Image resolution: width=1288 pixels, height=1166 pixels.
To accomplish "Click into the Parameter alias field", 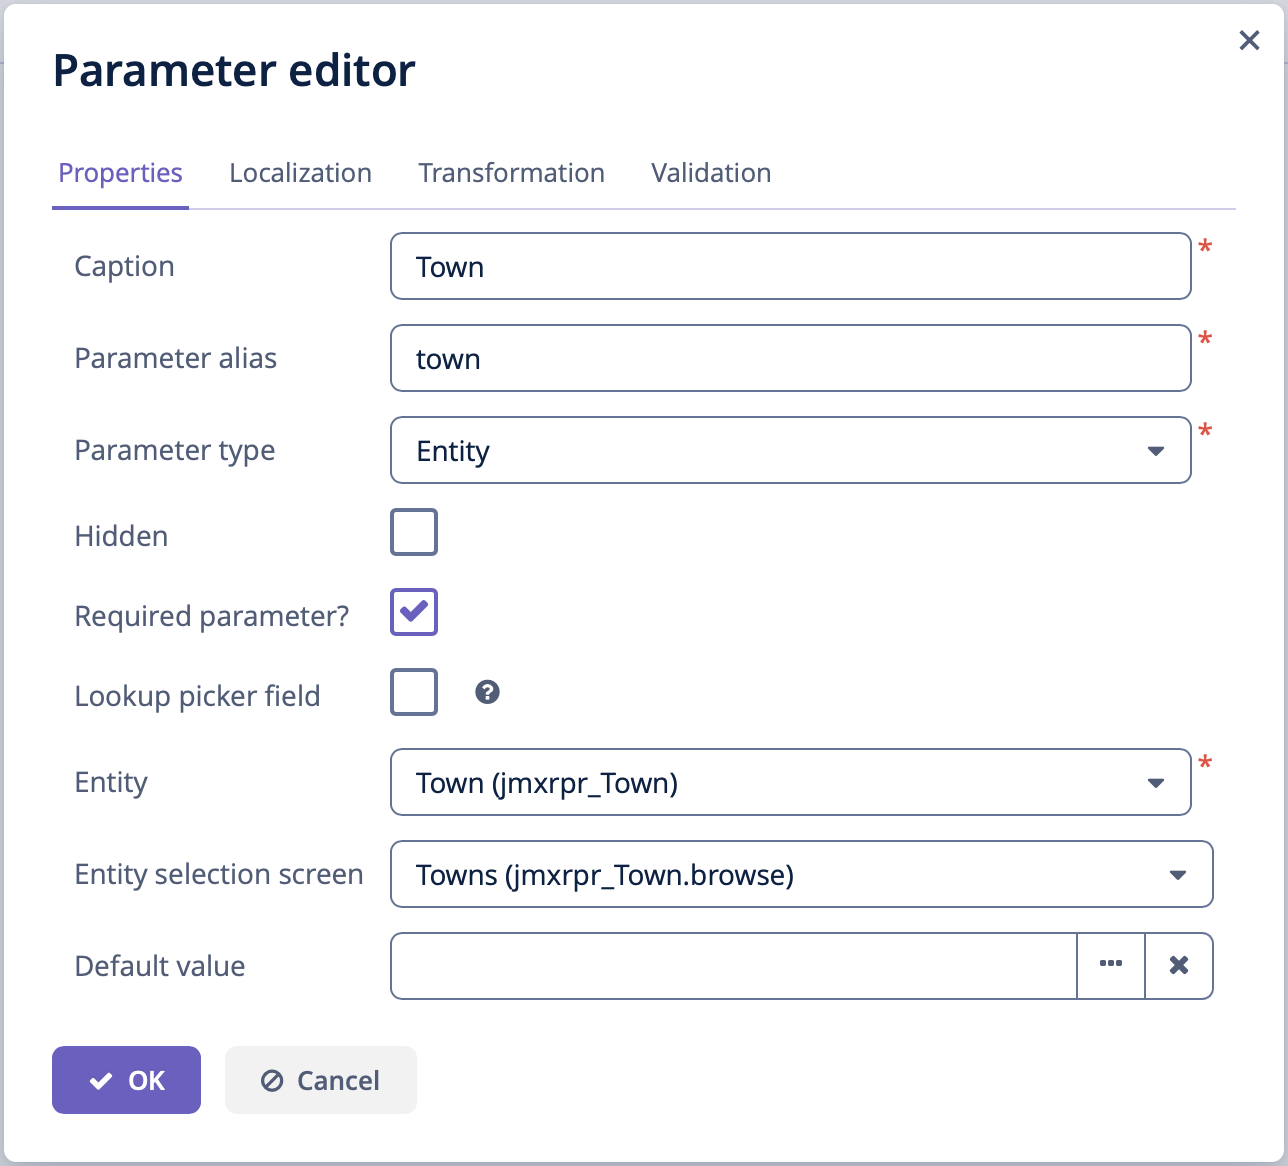I will coord(791,358).
